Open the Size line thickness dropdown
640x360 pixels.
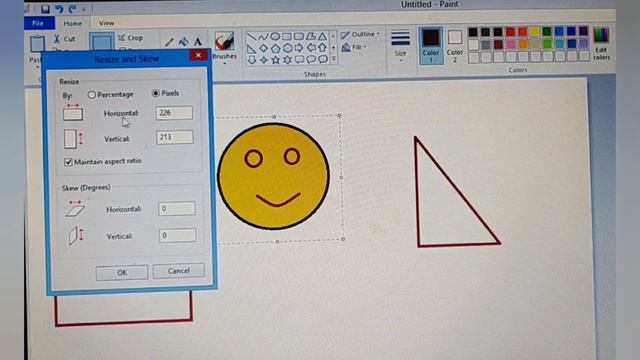point(400,45)
